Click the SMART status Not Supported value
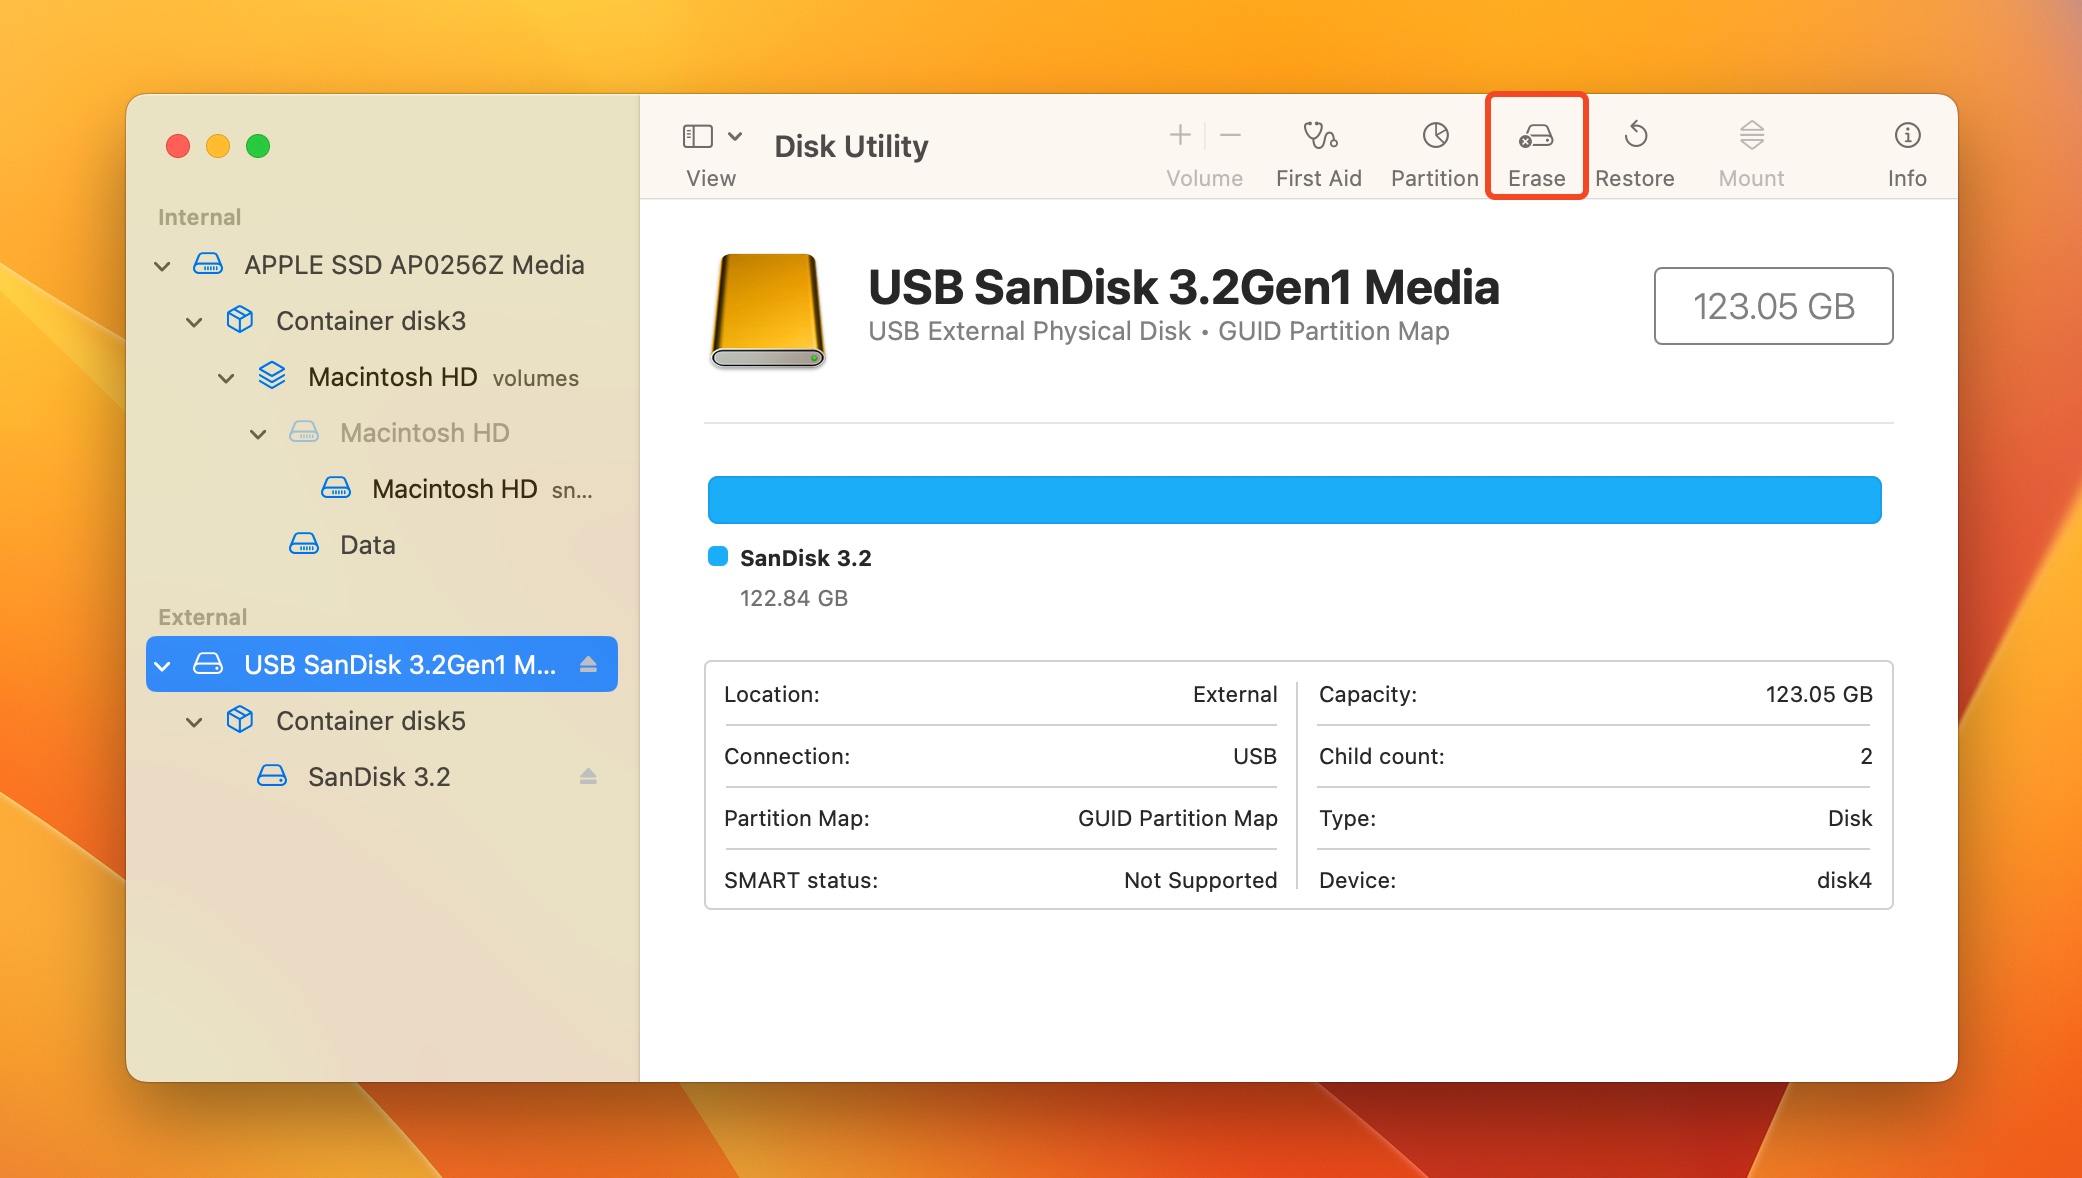 [1200, 880]
